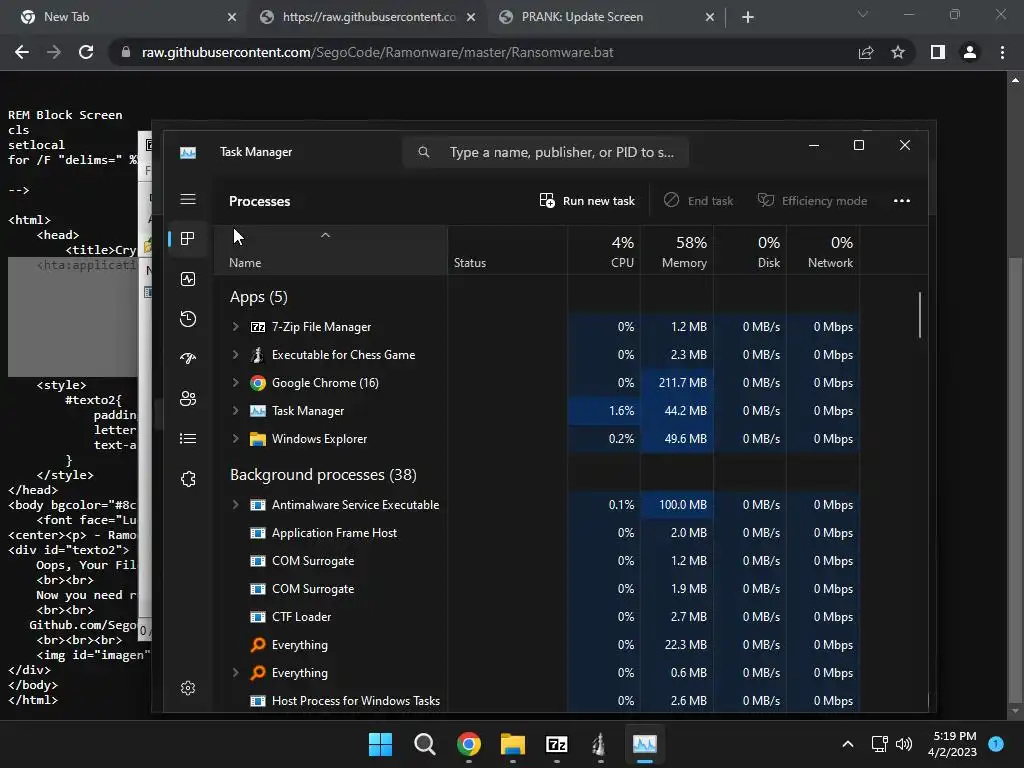This screenshot has height=768, width=1024.
Task: Open Services page puzzle icon
Action: coord(188,479)
